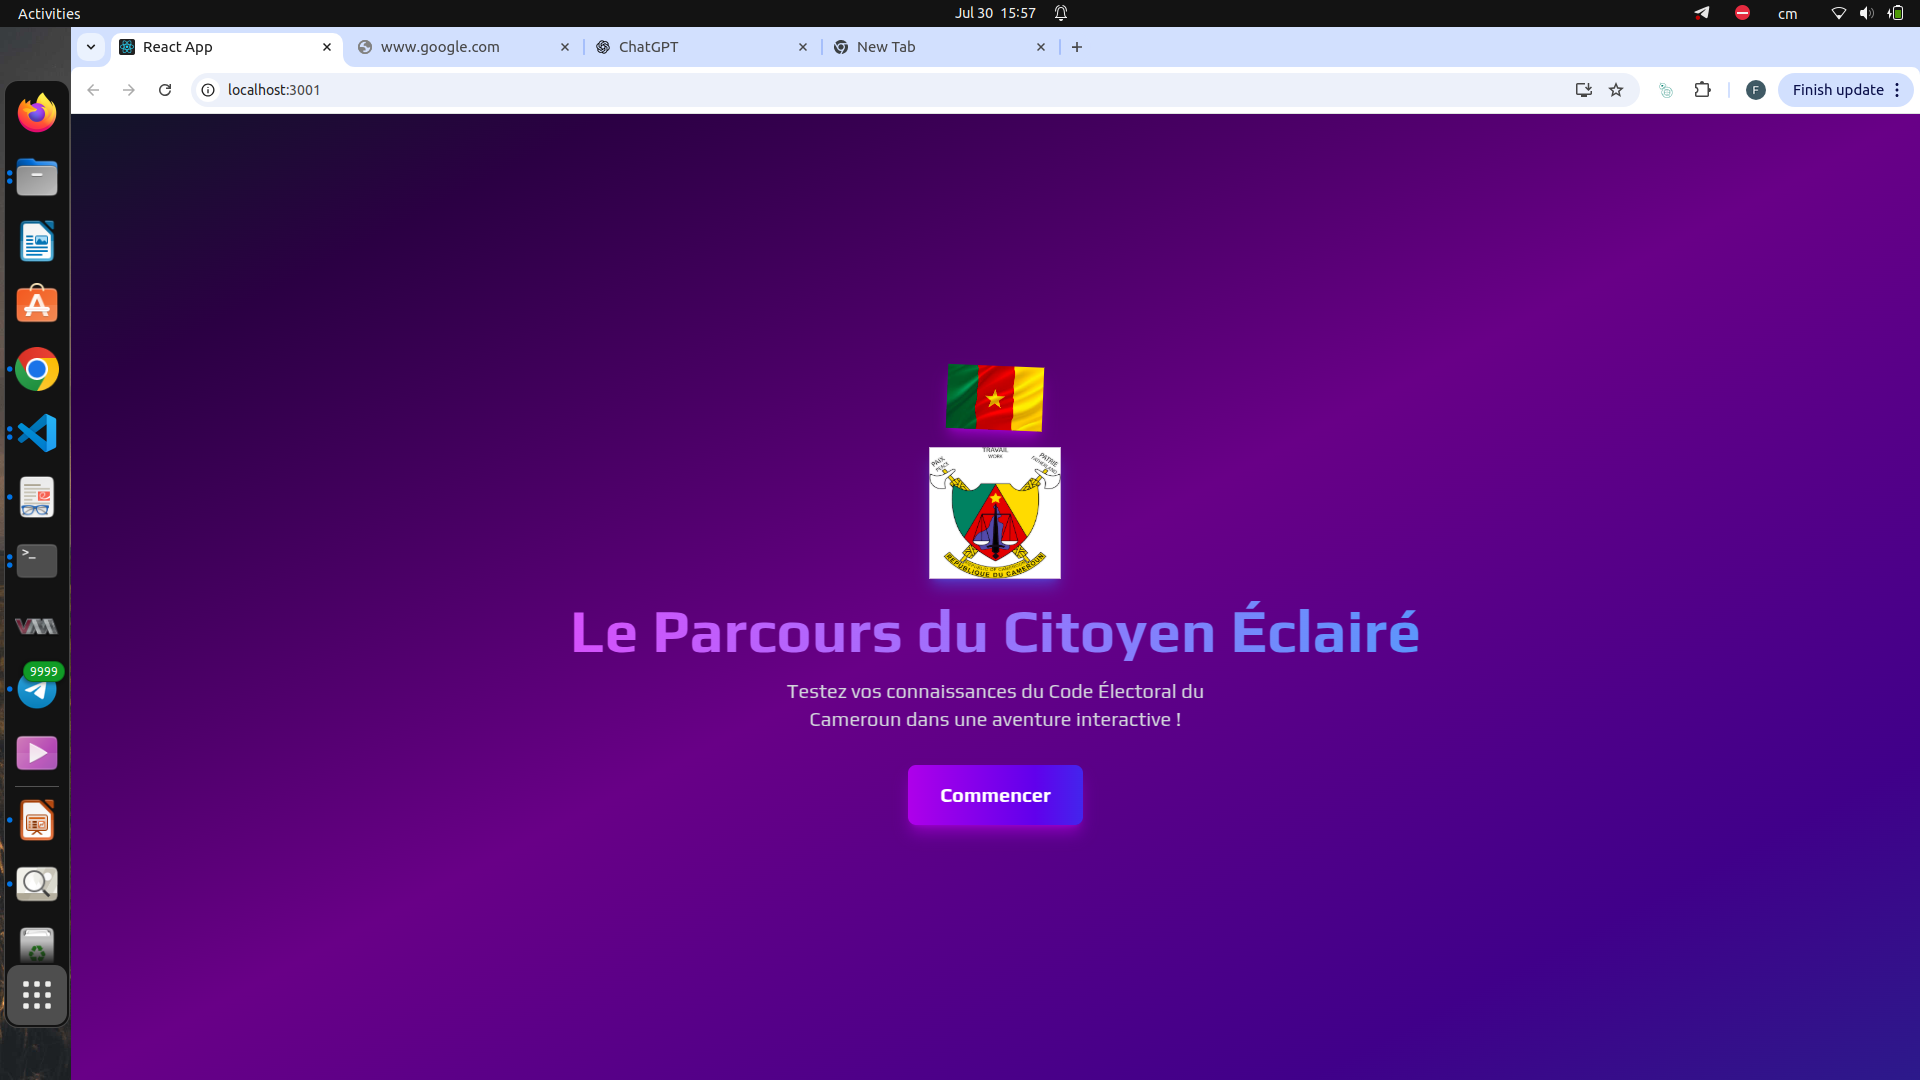
Task: Click the Cameroon flag image
Action: 995,398
